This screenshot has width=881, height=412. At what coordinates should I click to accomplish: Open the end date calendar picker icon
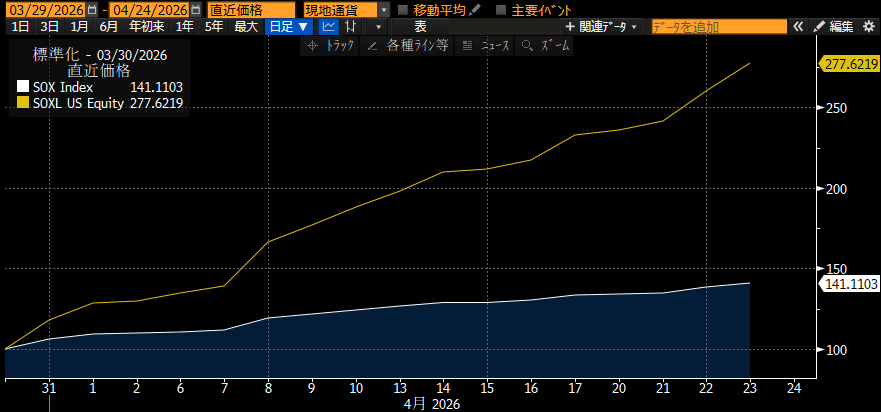(x=195, y=10)
